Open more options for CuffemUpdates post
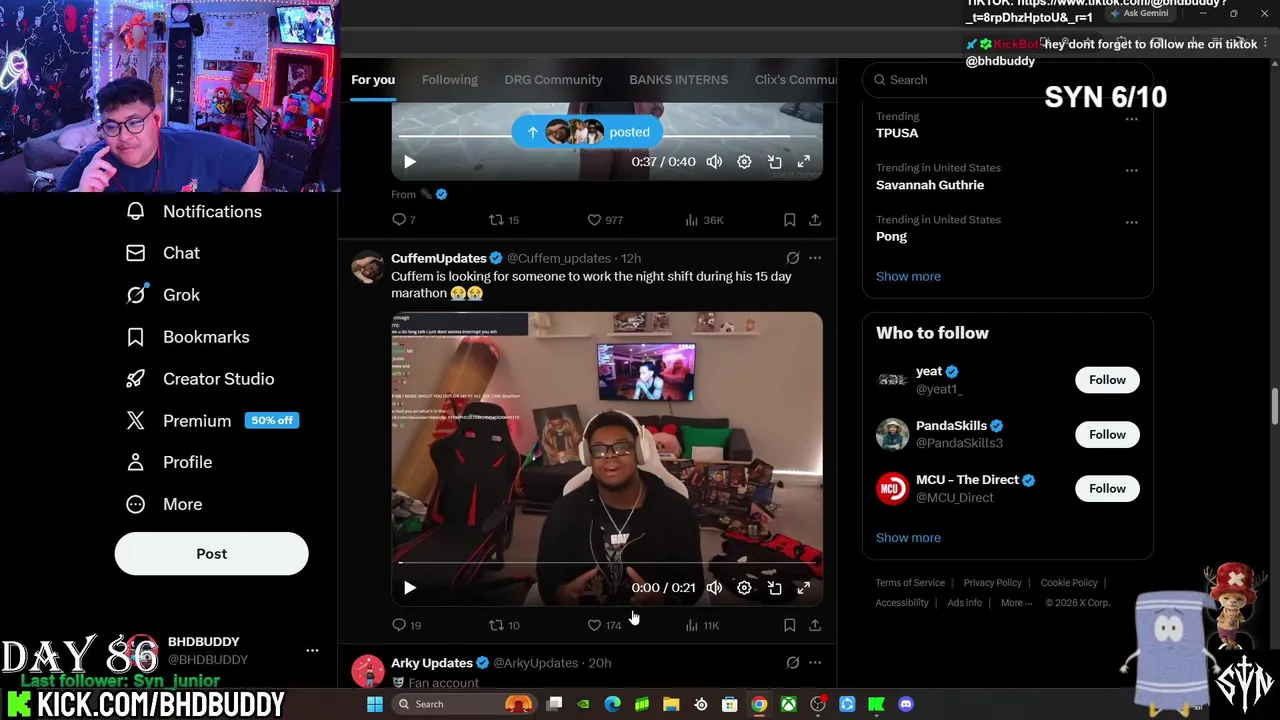Image resolution: width=1280 pixels, height=720 pixels. coord(815,258)
